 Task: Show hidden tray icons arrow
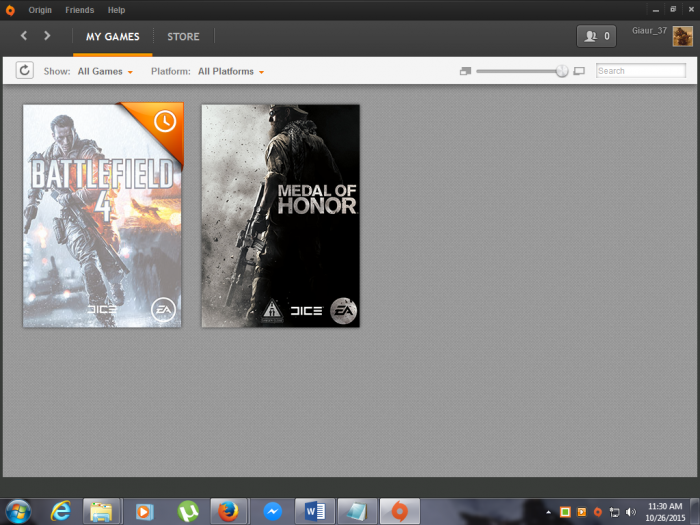pyautogui.click(x=548, y=512)
